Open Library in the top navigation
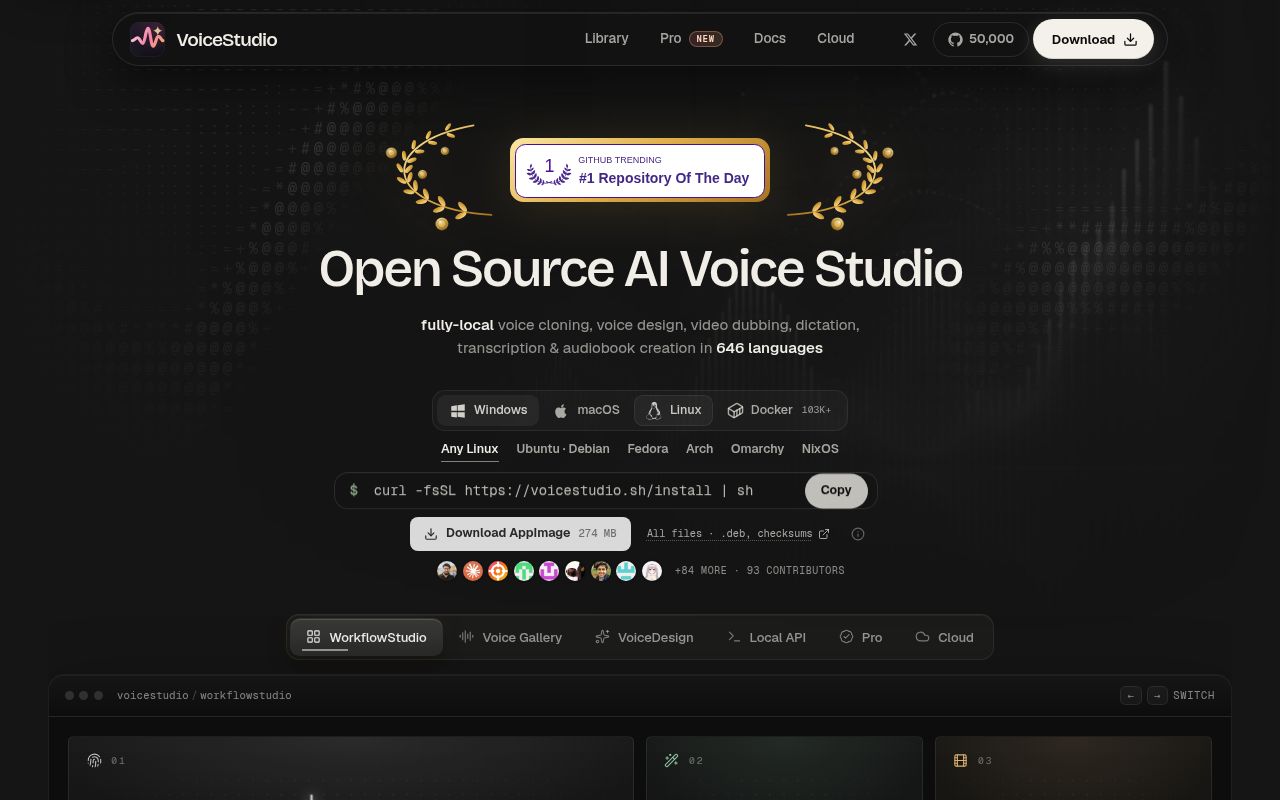The image size is (1280, 800). [607, 39]
